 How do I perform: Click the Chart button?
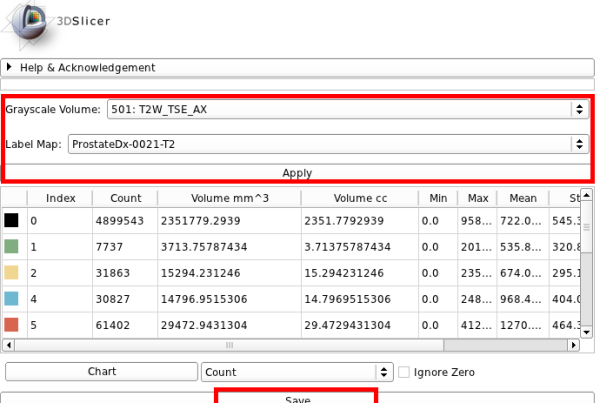[101, 372]
